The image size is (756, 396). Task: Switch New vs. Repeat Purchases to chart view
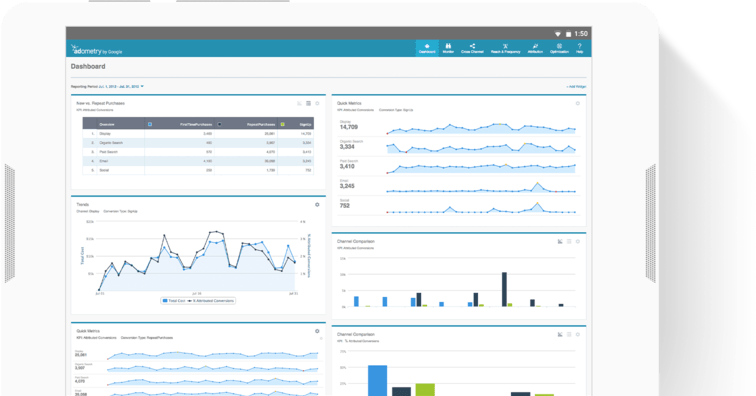[x=299, y=103]
